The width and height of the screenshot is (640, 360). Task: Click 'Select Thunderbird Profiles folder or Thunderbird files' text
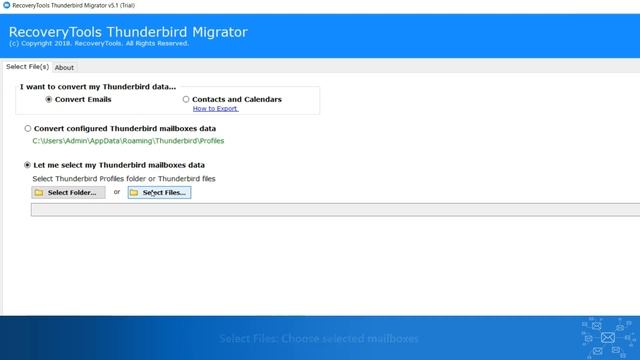pyautogui.click(x=124, y=179)
